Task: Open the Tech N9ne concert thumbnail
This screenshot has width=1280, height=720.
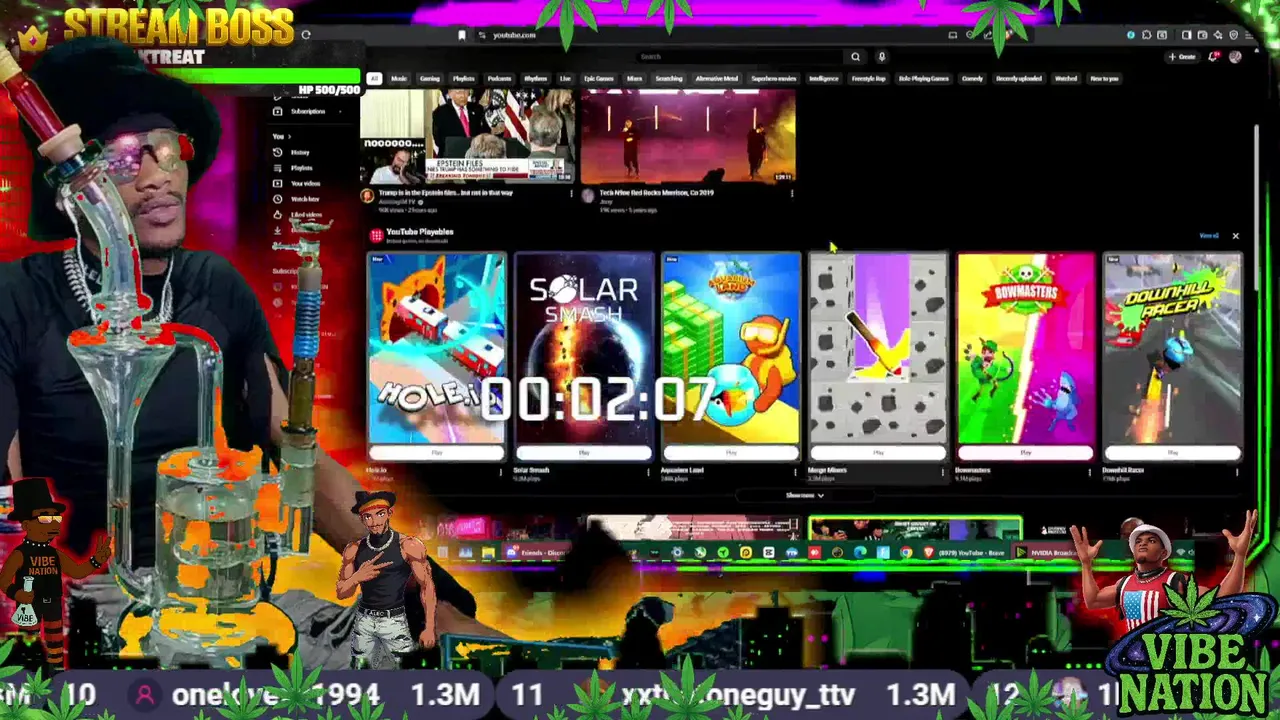Action: point(688,136)
